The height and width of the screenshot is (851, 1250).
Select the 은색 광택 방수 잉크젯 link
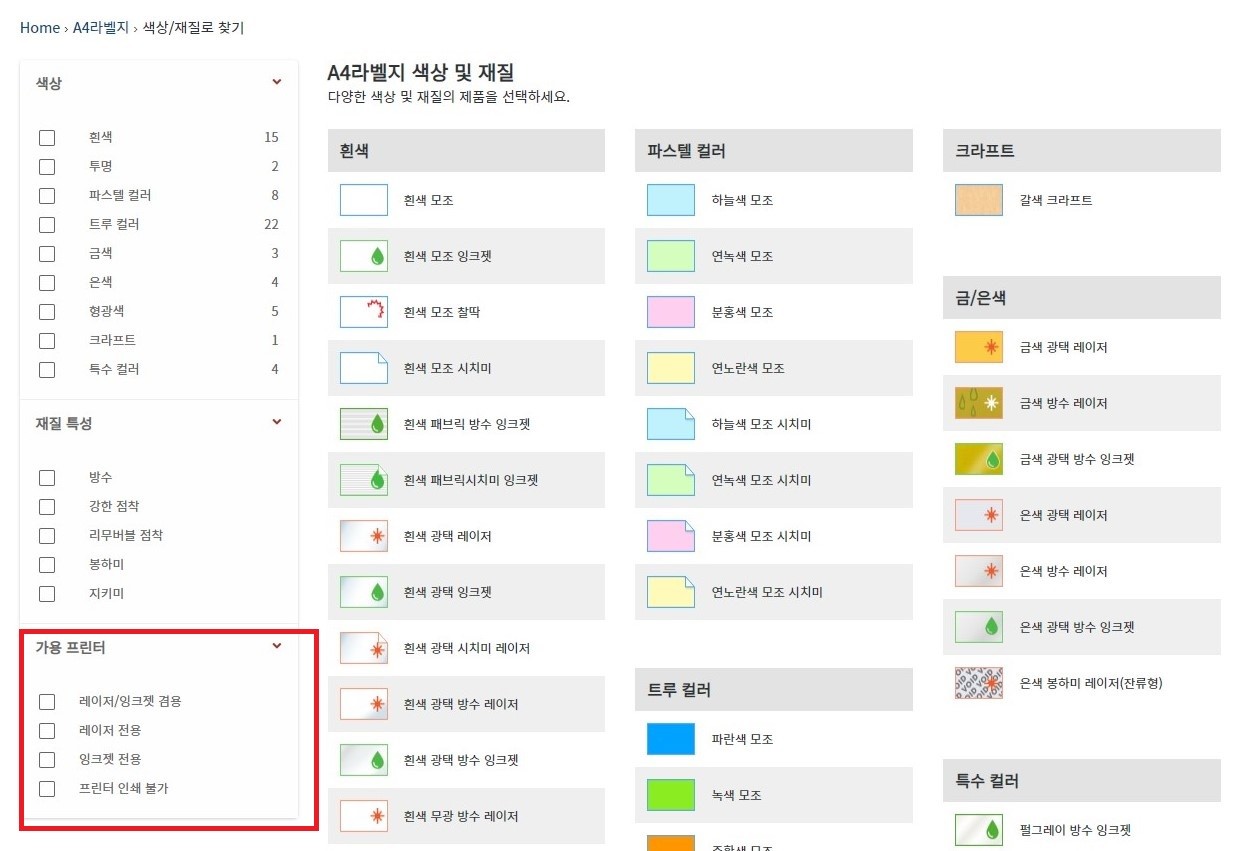(1076, 627)
